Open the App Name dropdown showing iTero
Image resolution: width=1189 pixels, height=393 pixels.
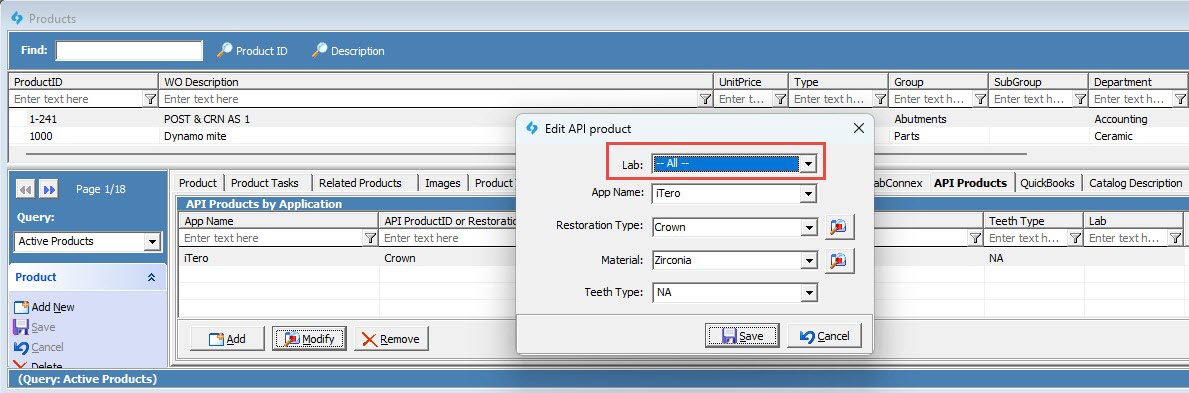(809, 193)
